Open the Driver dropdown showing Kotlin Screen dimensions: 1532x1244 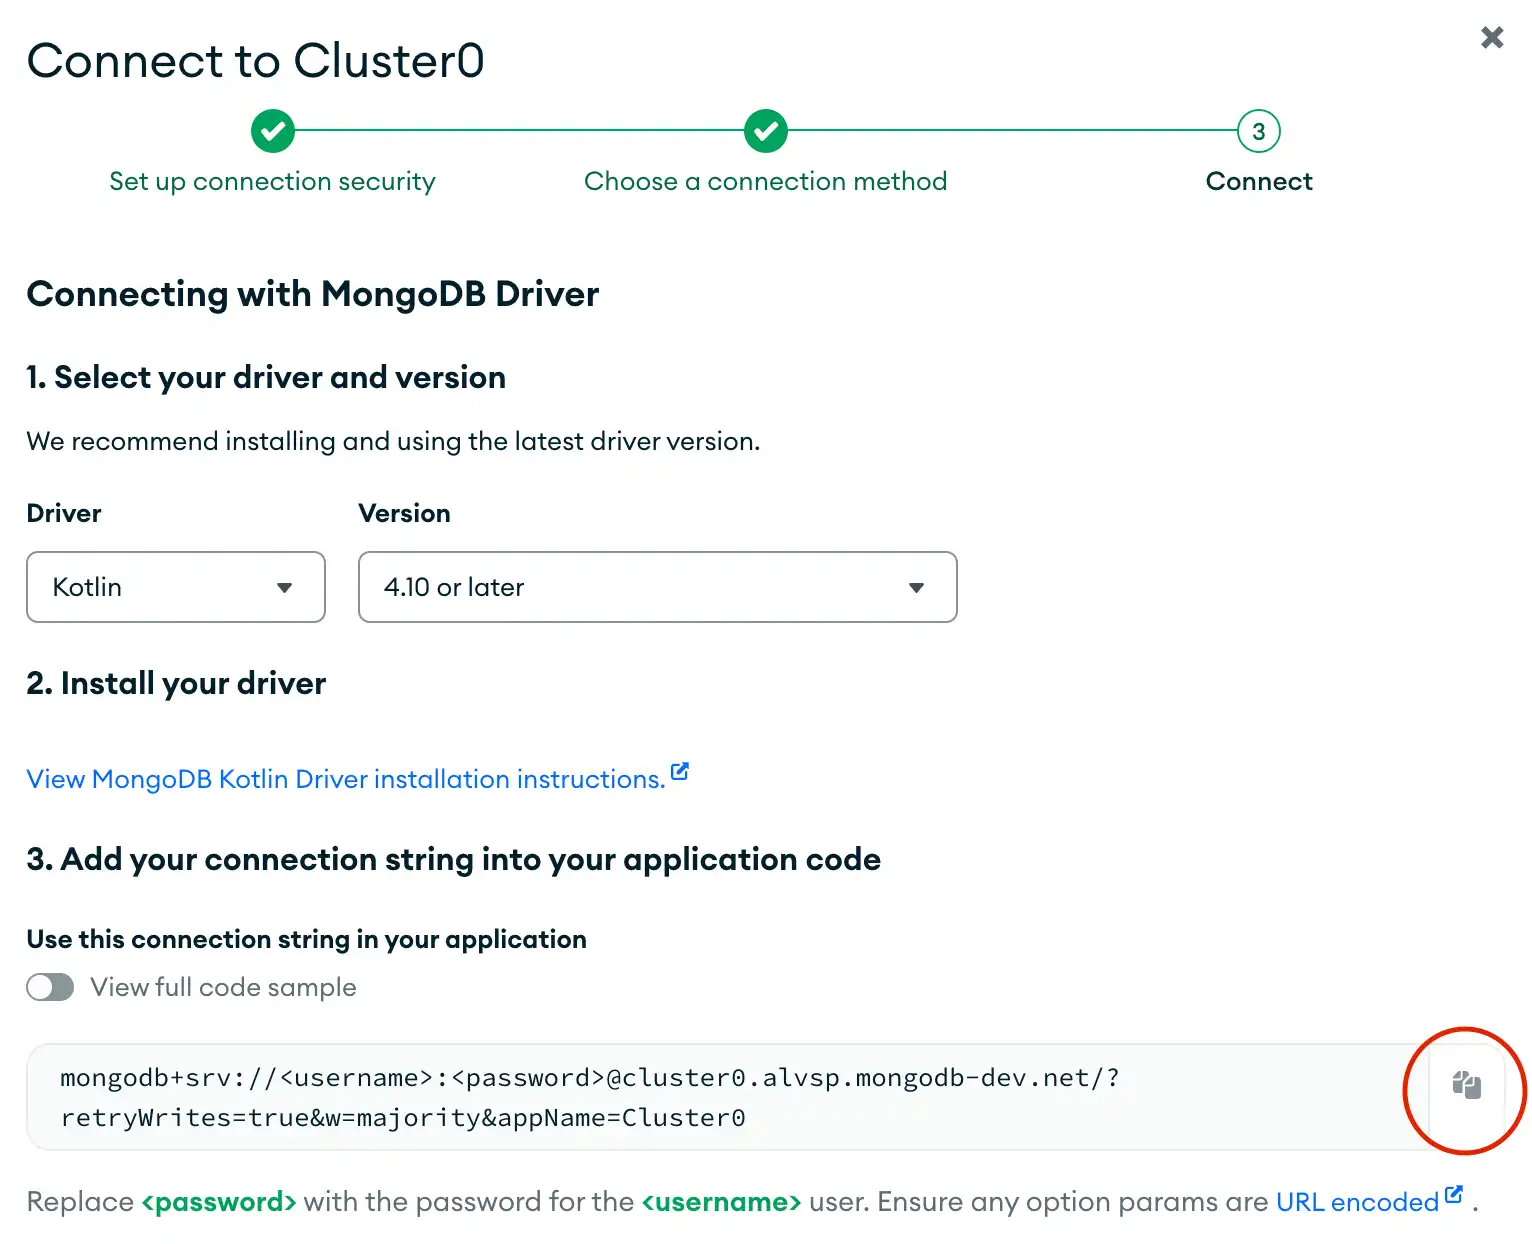176,587
